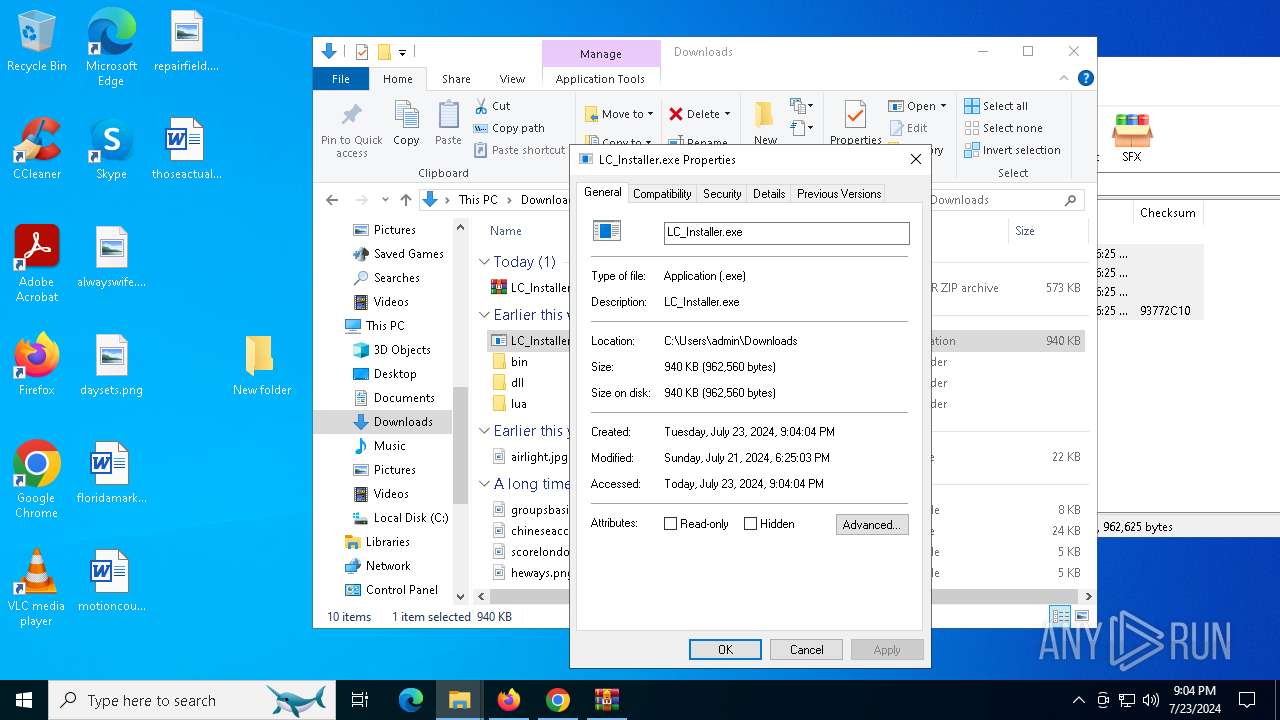Enable the Read-only attribute checkbox

pyautogui.click(x=671, y=524)
